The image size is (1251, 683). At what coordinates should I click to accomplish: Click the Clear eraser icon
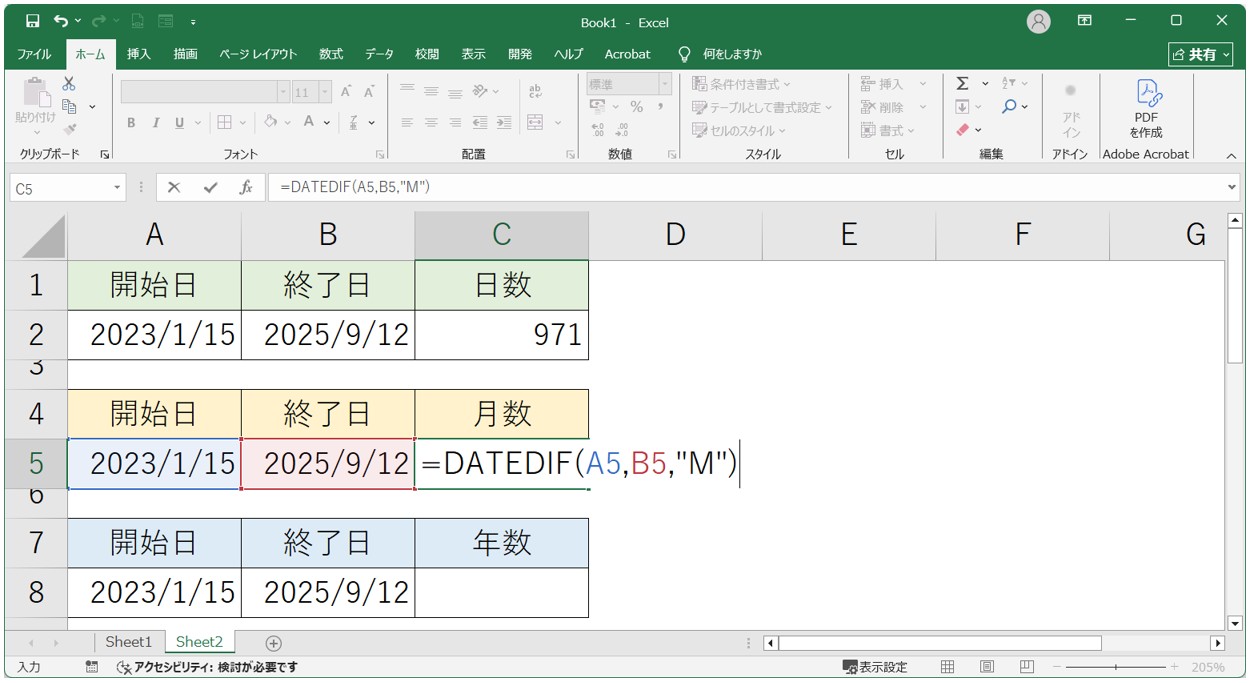[x=962, y=130]
